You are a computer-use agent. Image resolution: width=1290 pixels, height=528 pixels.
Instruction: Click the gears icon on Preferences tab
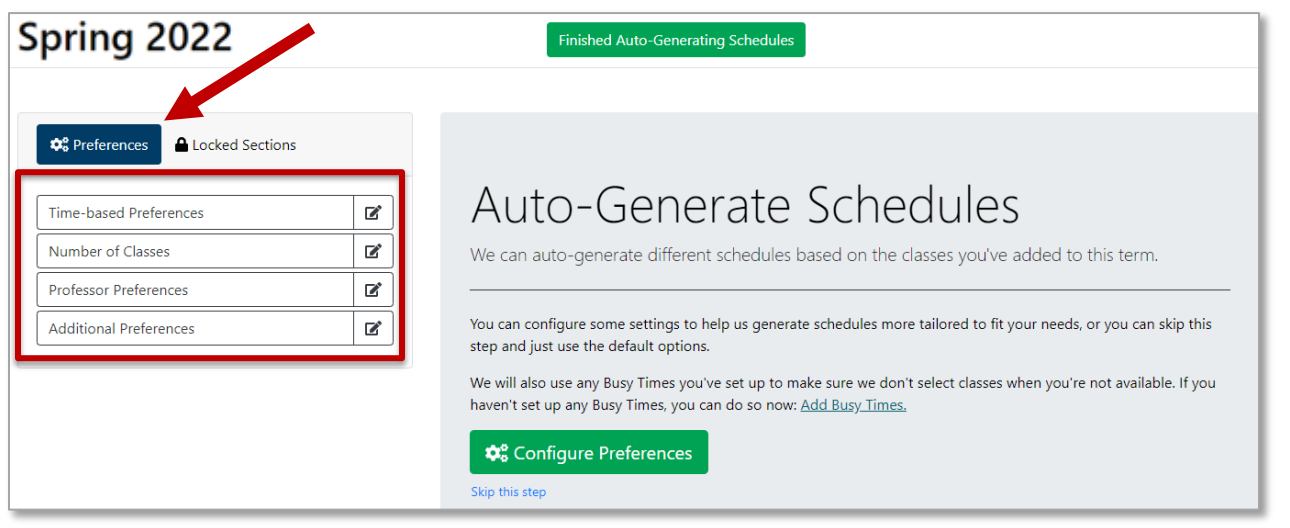point(59,145)
